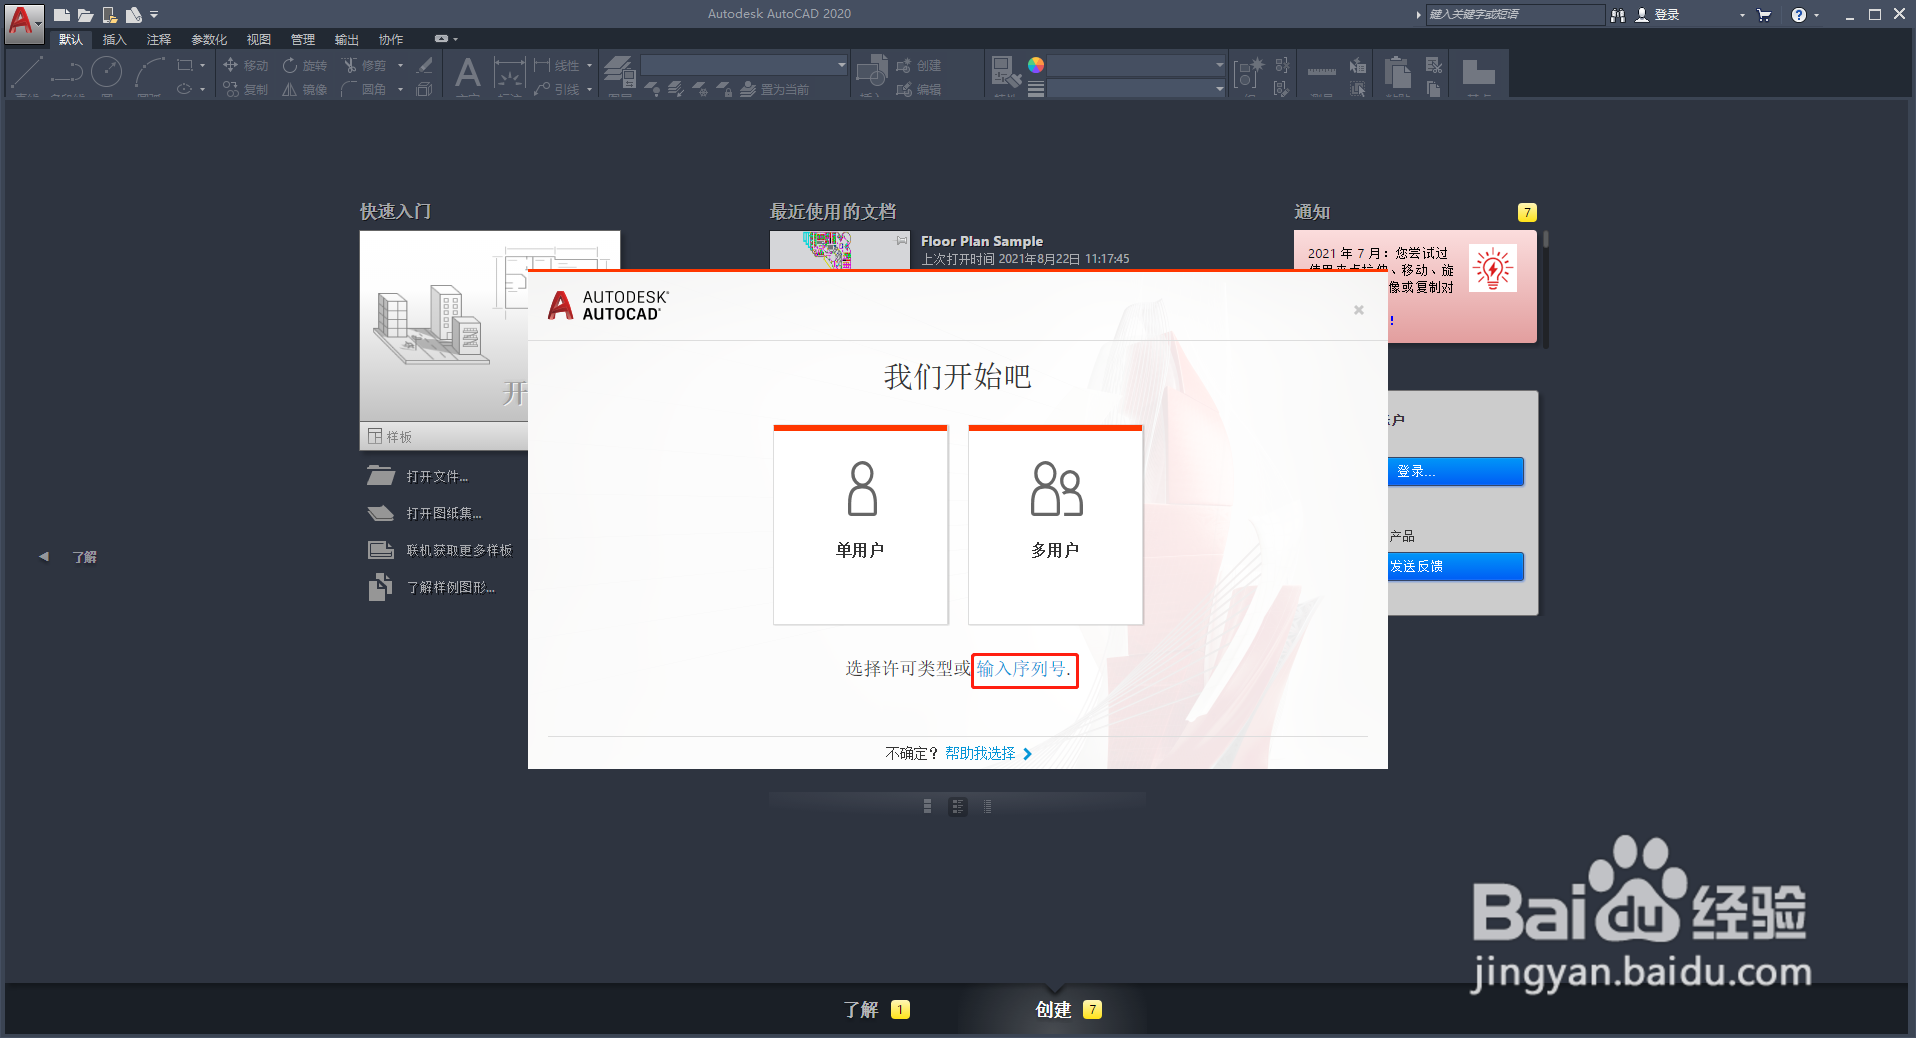Click the 输入序列号 link
The height and width of the screenshot is (1038, 1916).
click(1023, 669)
